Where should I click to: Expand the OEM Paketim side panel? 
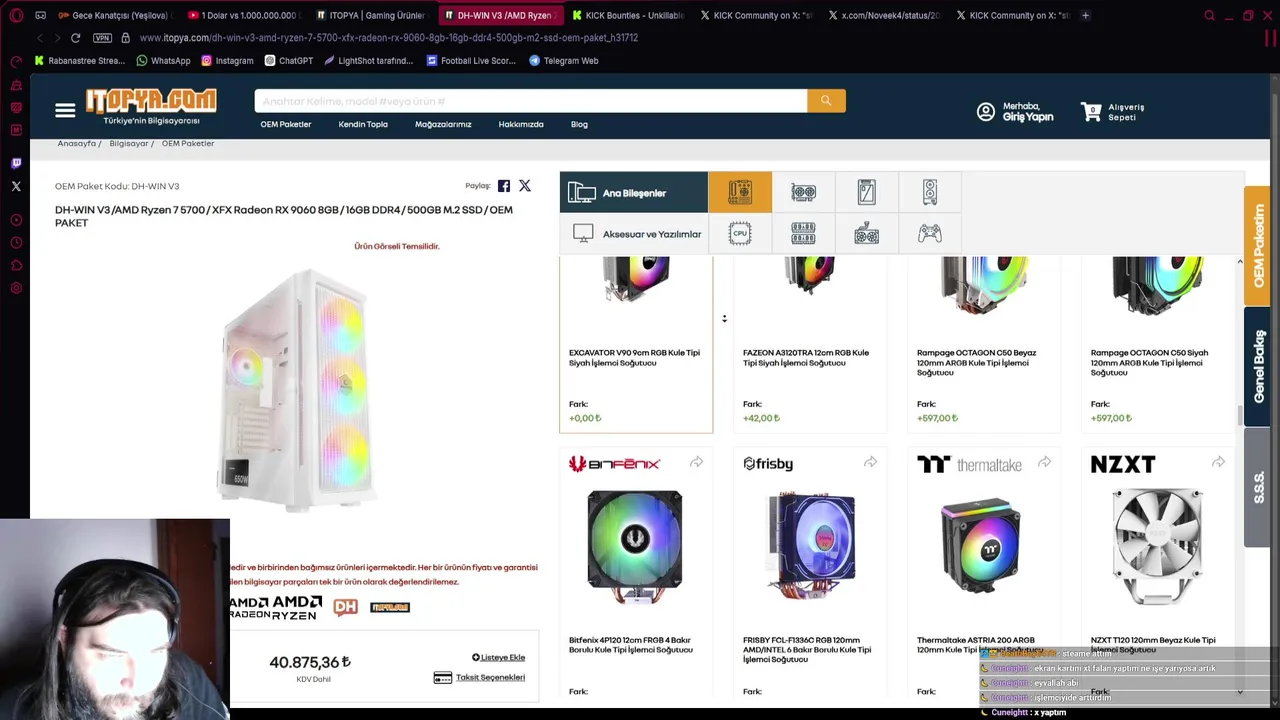(x=1257, y=245)
